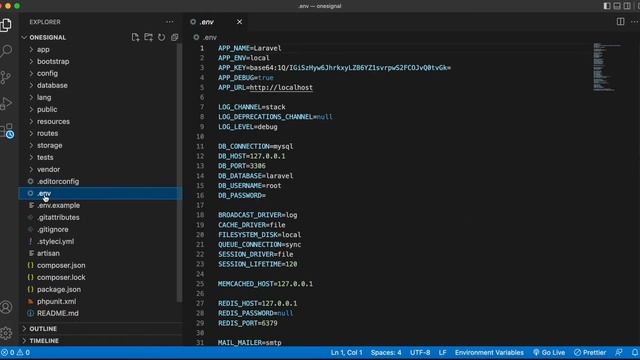Open the Accounts menu icon
Image resolution: width=640 pixels, height=360 pixels.
pyautogui.click(x=6, y=307)
